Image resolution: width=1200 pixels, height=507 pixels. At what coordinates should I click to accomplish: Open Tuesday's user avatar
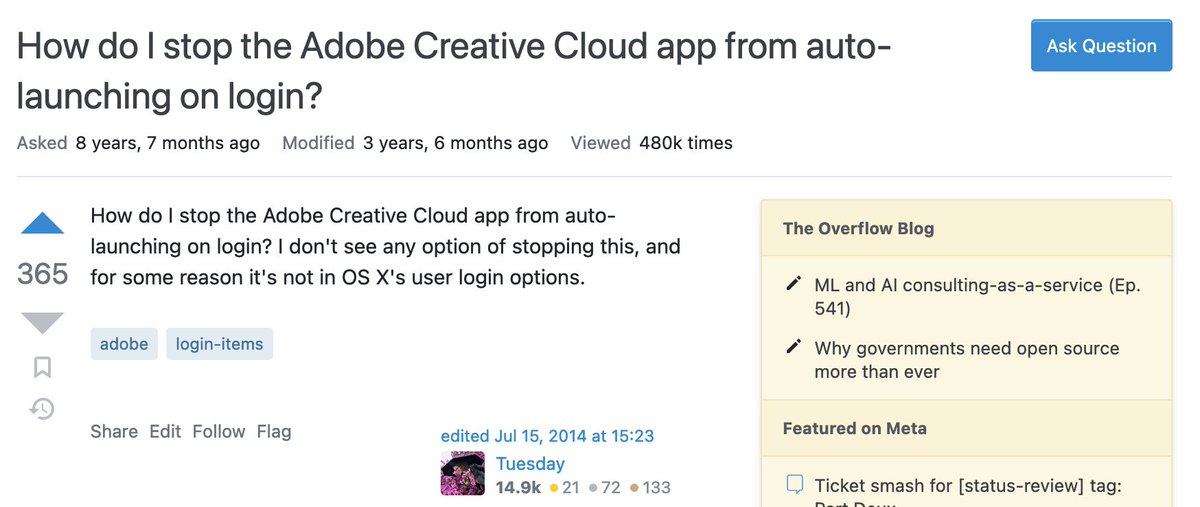[463, 473]
